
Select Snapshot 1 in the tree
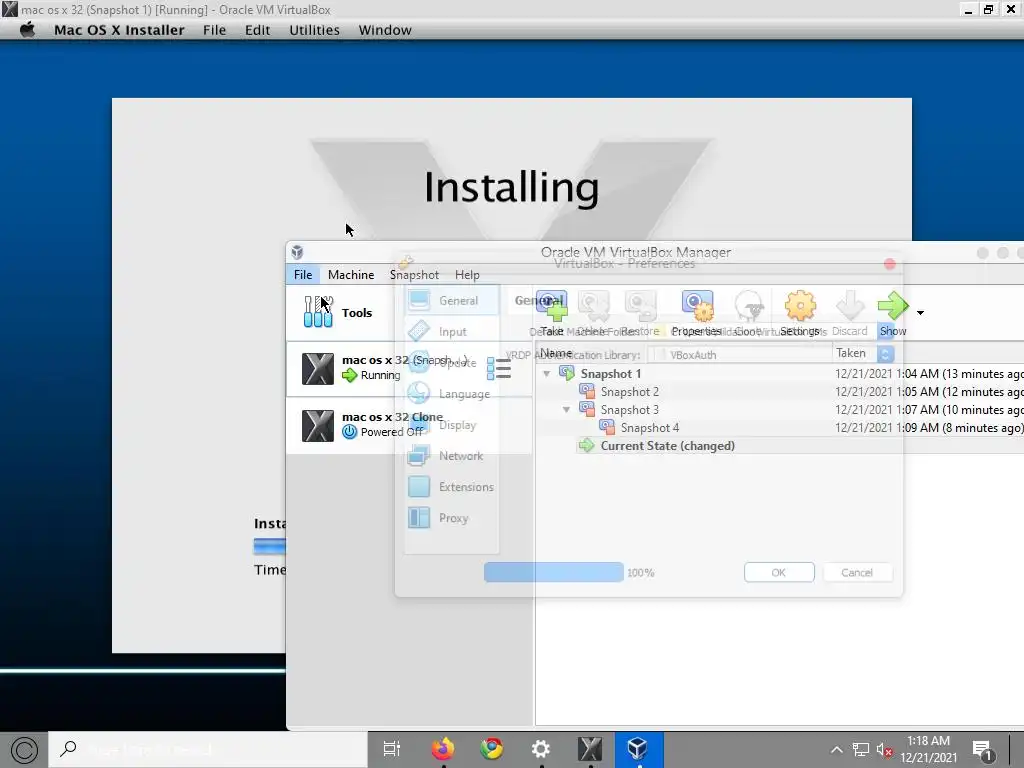click(611, 374)
